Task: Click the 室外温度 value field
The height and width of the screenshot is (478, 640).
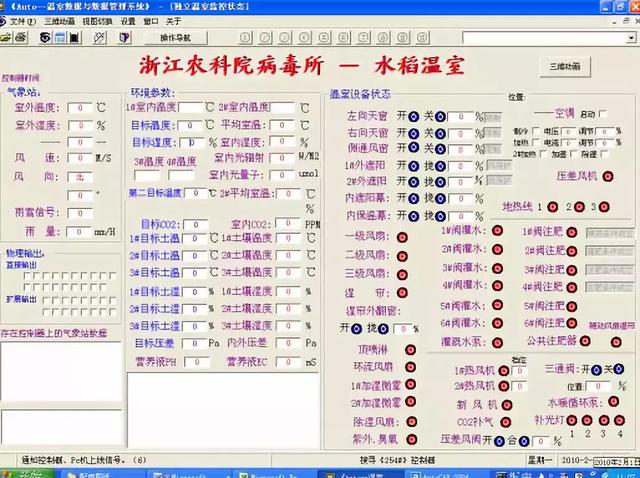Action: tap(78, 108)
